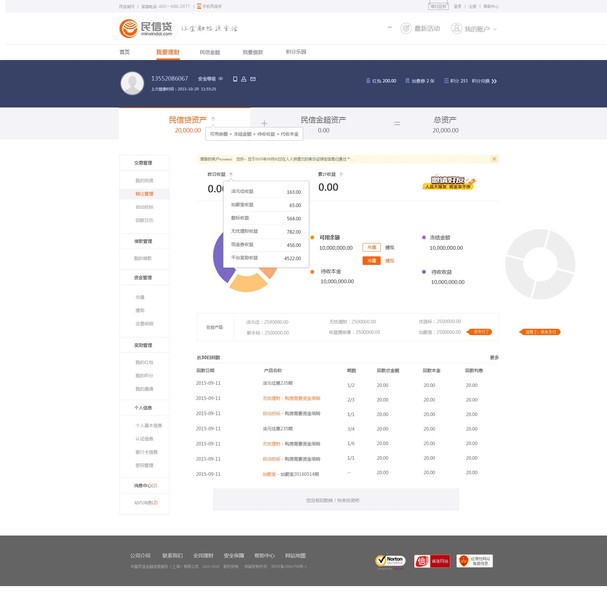Open the 自动投标 sidebar item
Screen dimensions: 607x600
(144, 207)
